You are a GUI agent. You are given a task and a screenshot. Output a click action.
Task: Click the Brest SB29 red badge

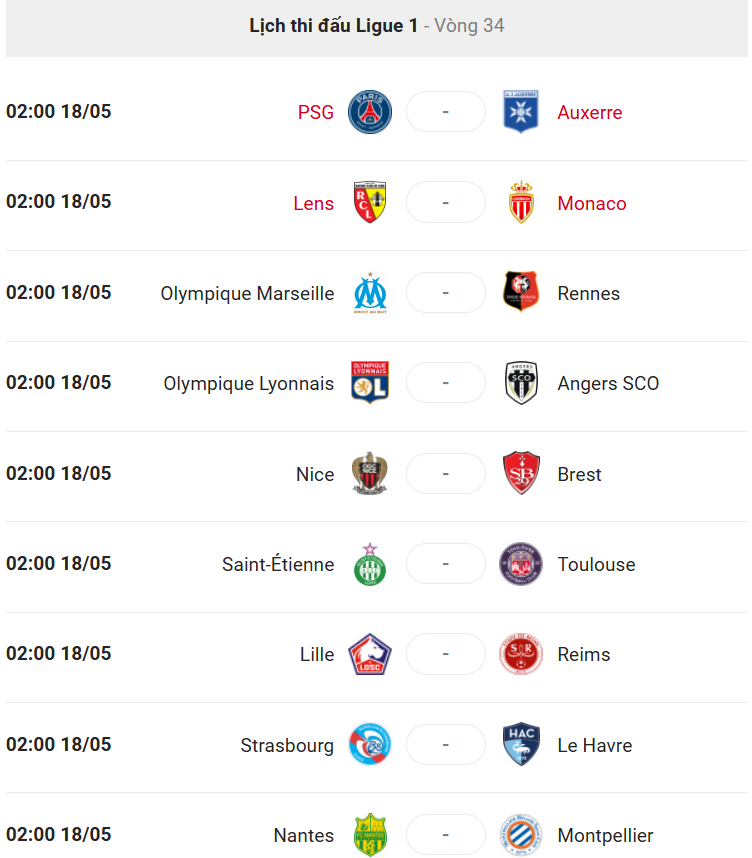point(521,473)
